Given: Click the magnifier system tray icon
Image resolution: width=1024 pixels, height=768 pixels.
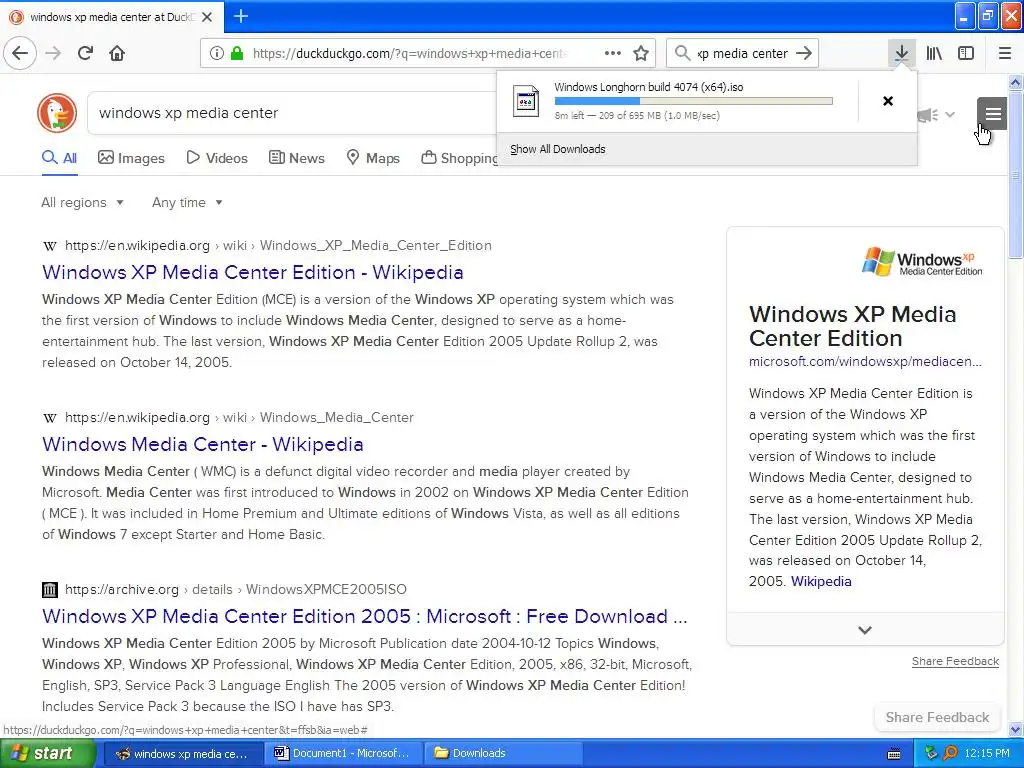Looking at the screenshot, I should (950, 754).
